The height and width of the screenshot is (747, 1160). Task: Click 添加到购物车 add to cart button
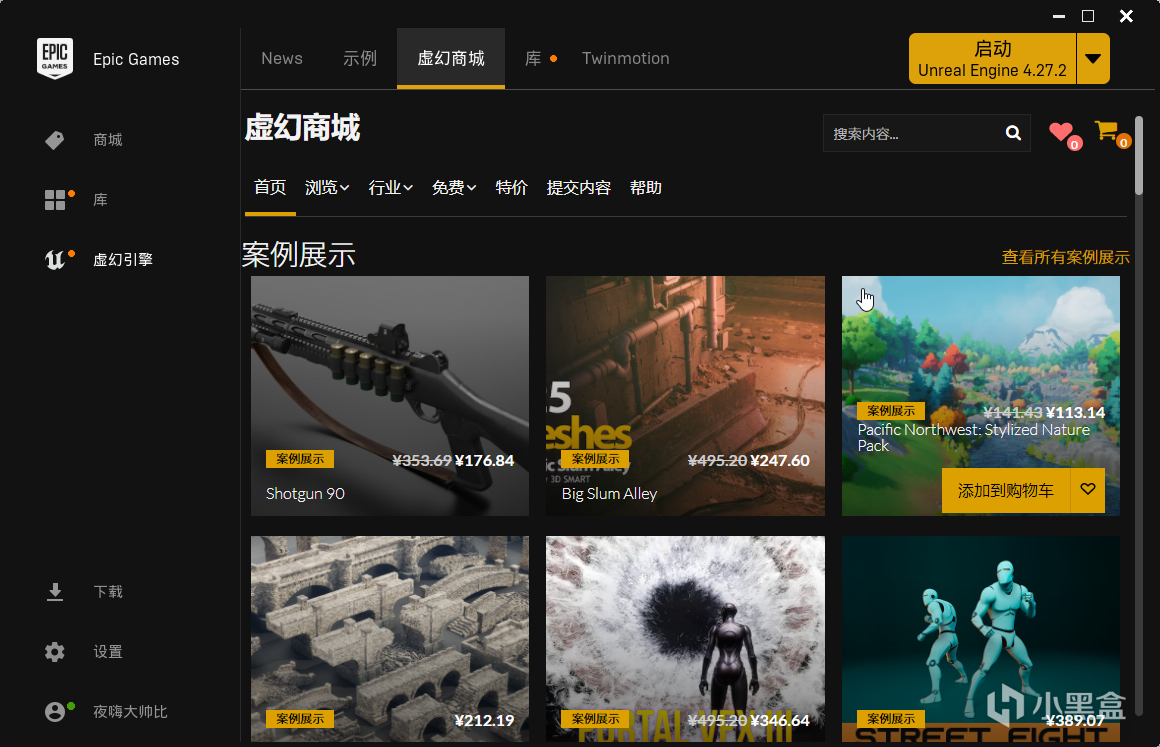pos(1006,490)
